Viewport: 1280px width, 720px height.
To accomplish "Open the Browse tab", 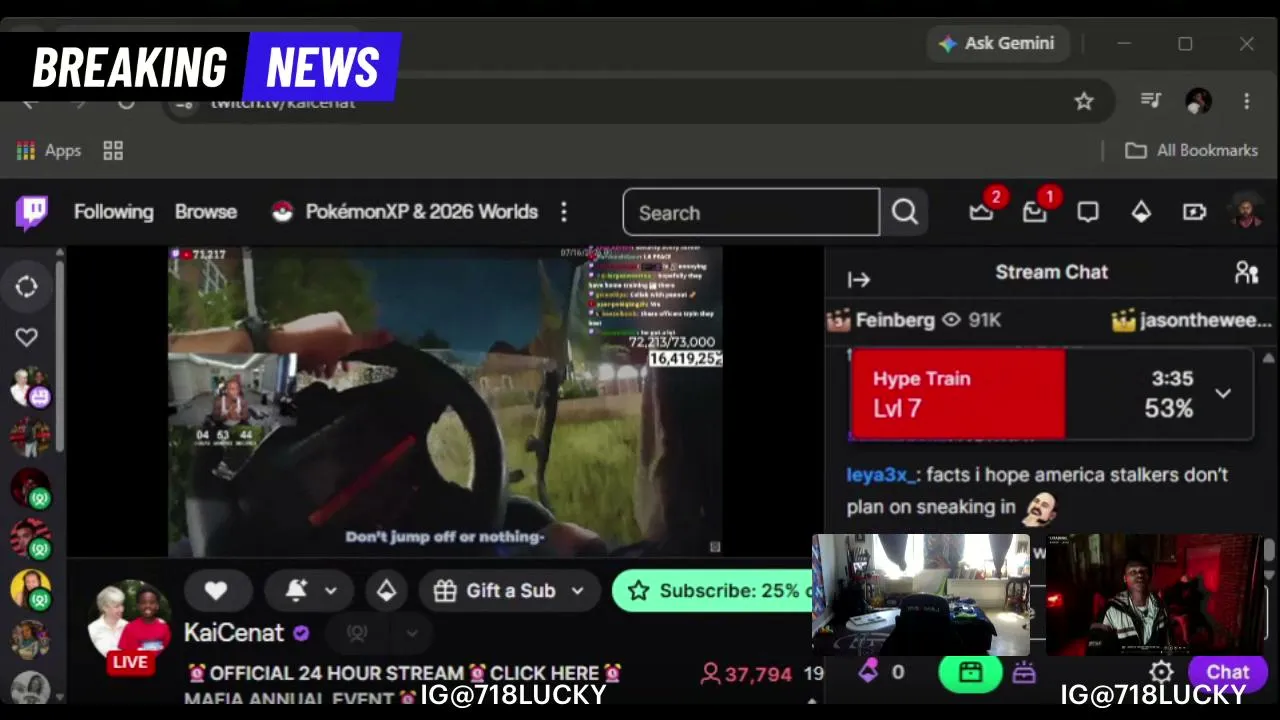I will coord(206,212).
